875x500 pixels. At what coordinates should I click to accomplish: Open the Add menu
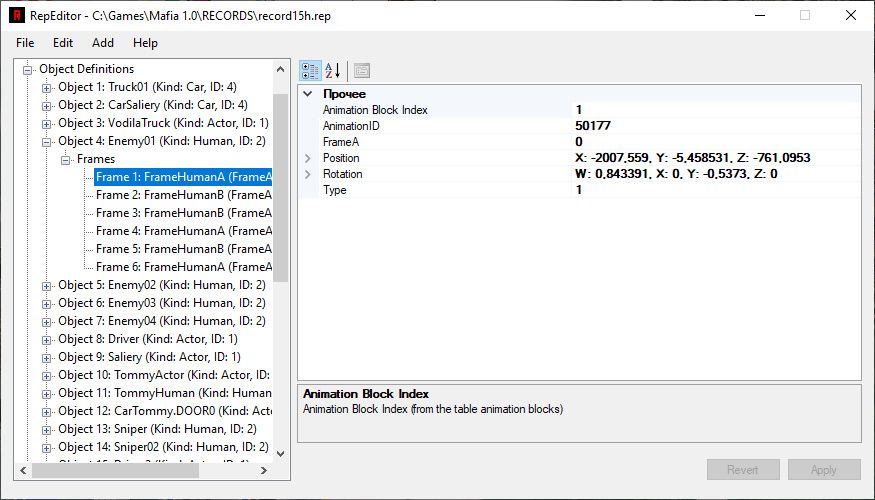pyautogui.click(x=103, y=43)
